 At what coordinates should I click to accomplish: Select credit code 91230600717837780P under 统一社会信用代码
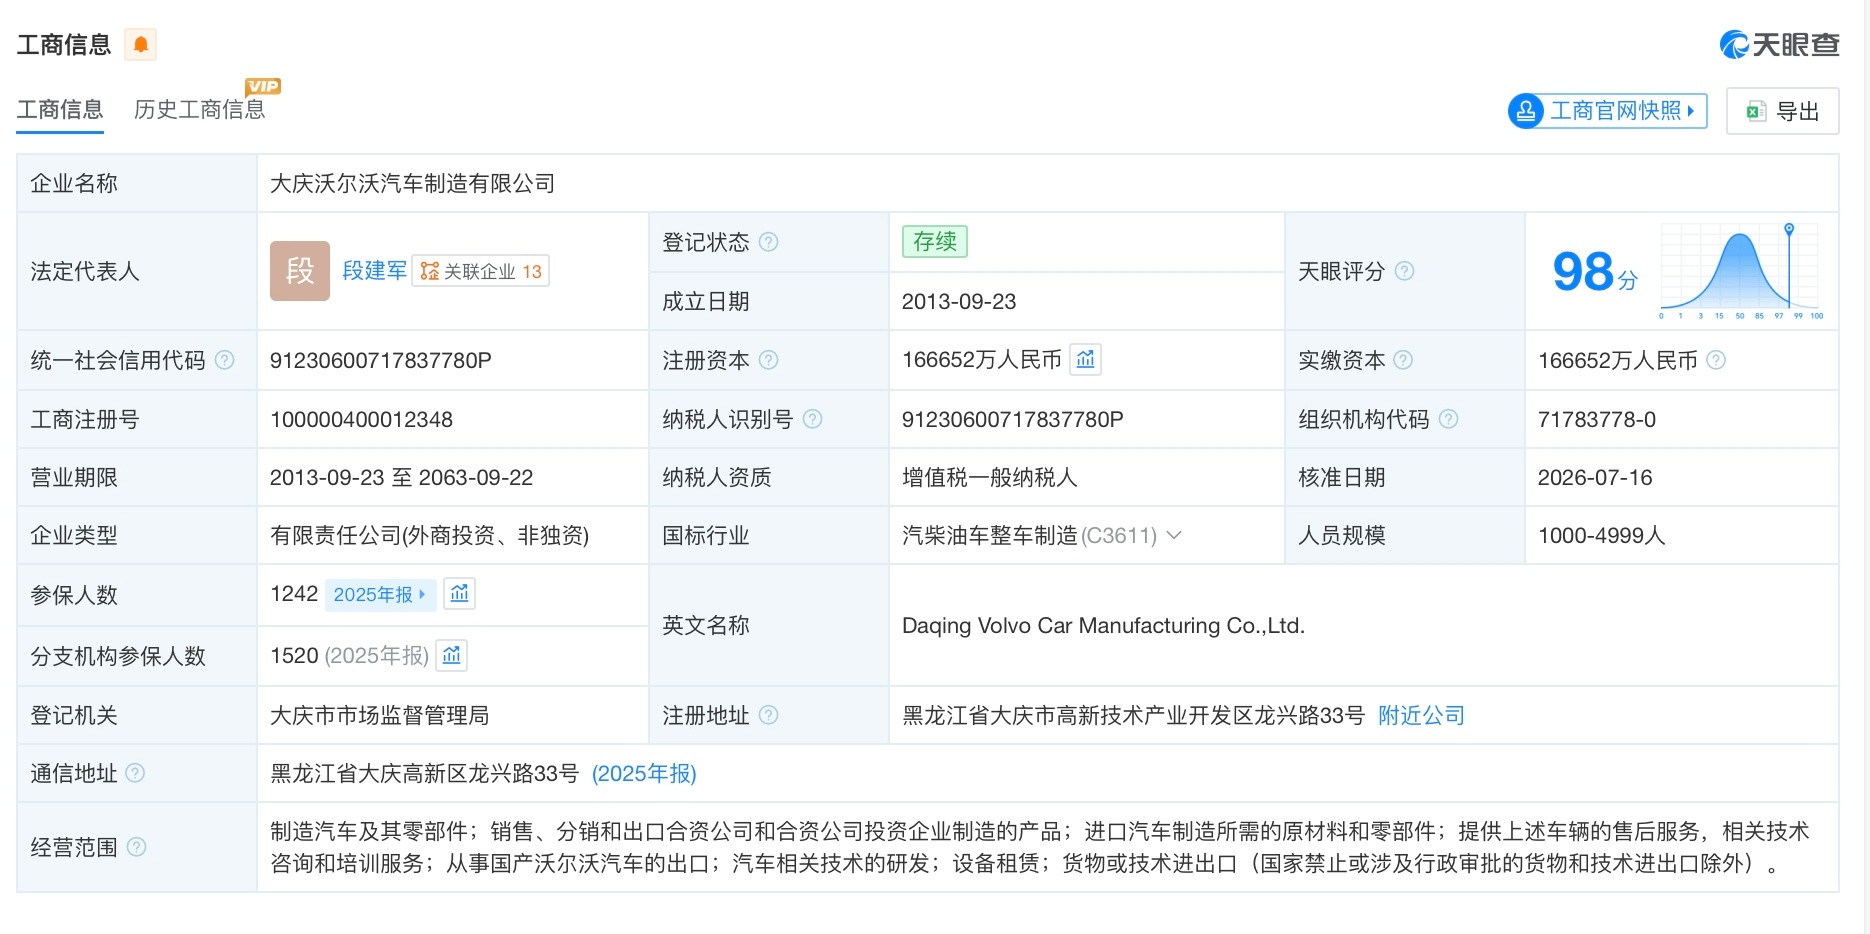tap(380, 360)
